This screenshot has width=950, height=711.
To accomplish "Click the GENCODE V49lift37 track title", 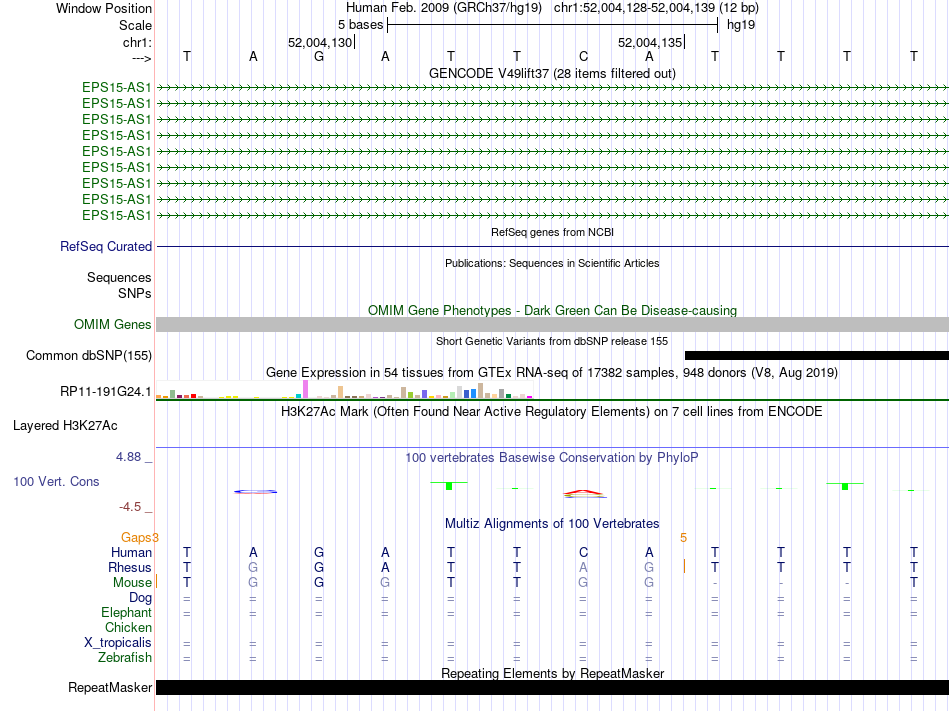I will coord(552,73).
